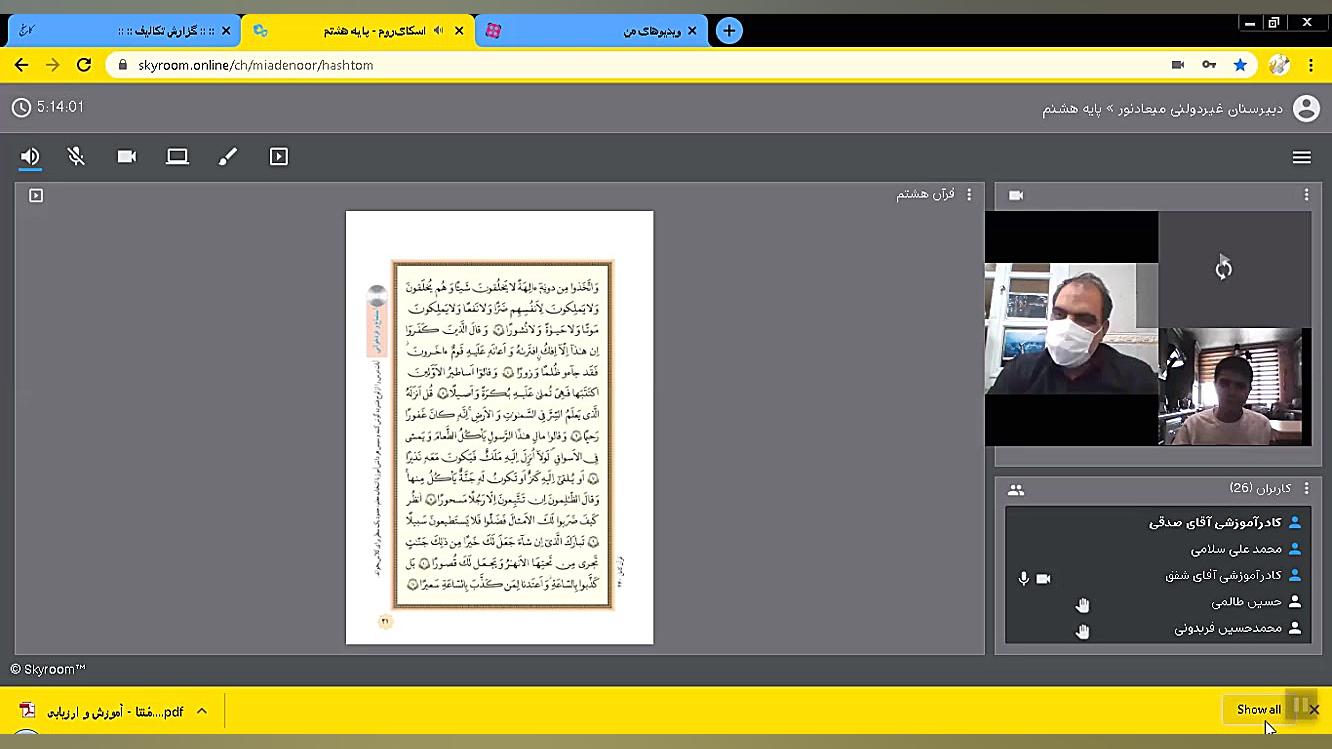Toggle microphone for کادرآموزشی آقای شفق

click(1023, 578)
